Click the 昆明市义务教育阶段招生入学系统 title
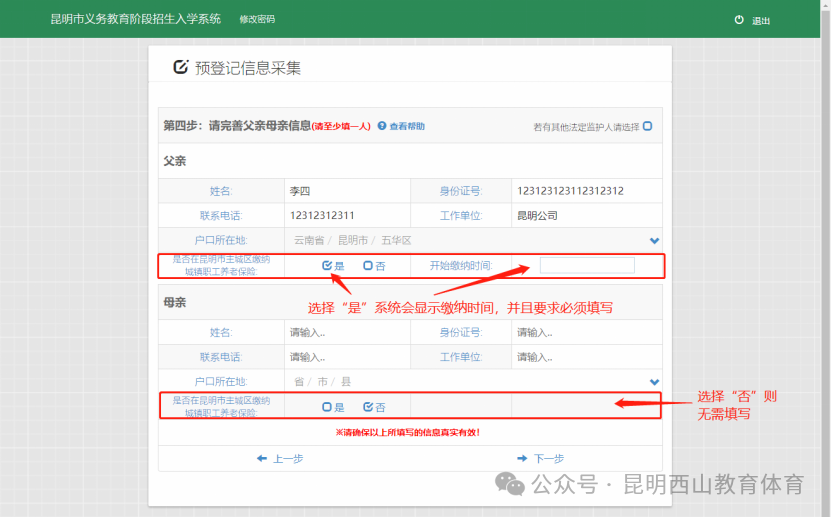 136,19
